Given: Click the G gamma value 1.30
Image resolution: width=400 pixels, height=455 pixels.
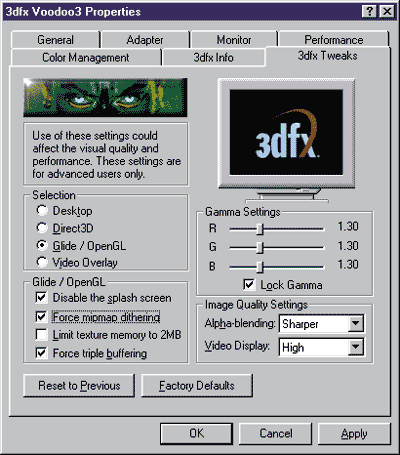Looking at the screenshot, I should (348, 246).
